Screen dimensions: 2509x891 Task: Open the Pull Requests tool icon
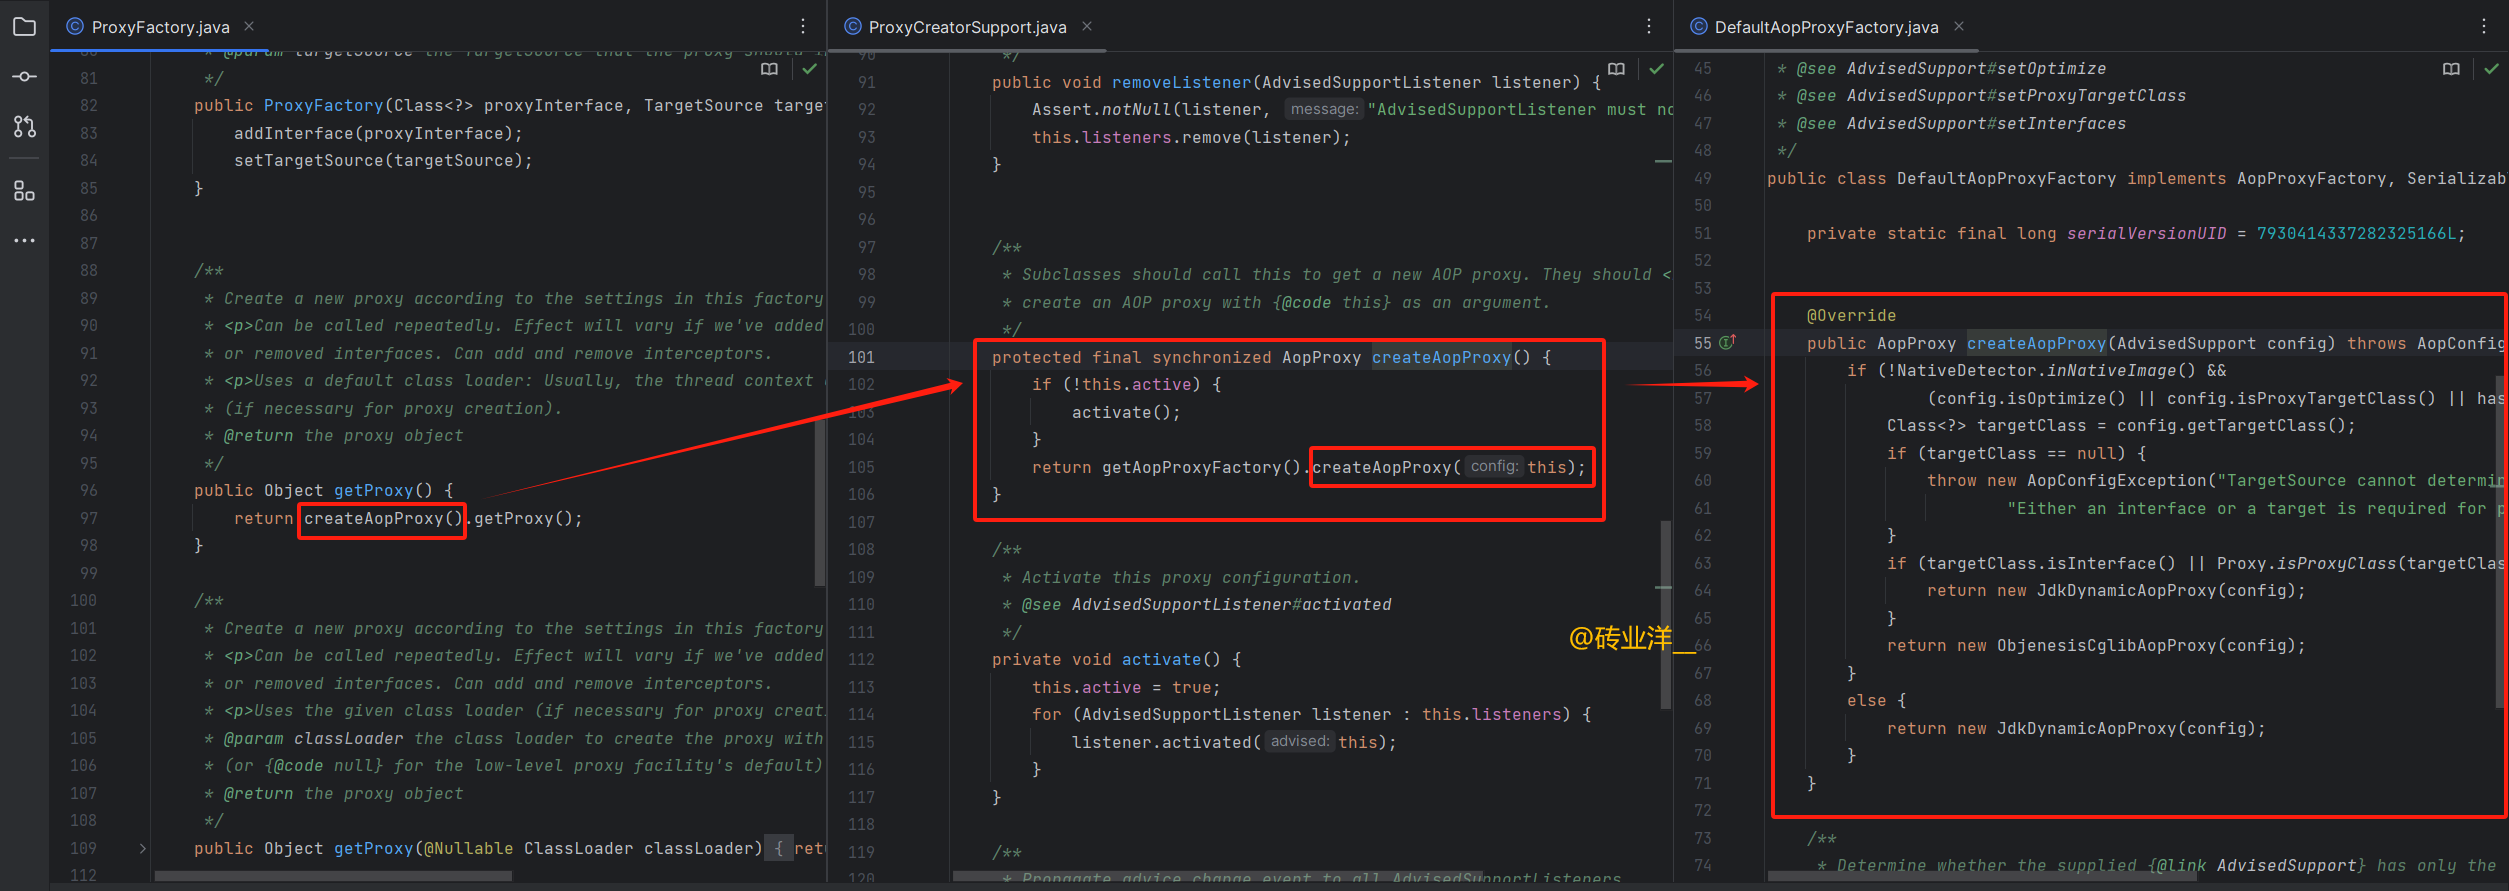click(x=24, y=127)
